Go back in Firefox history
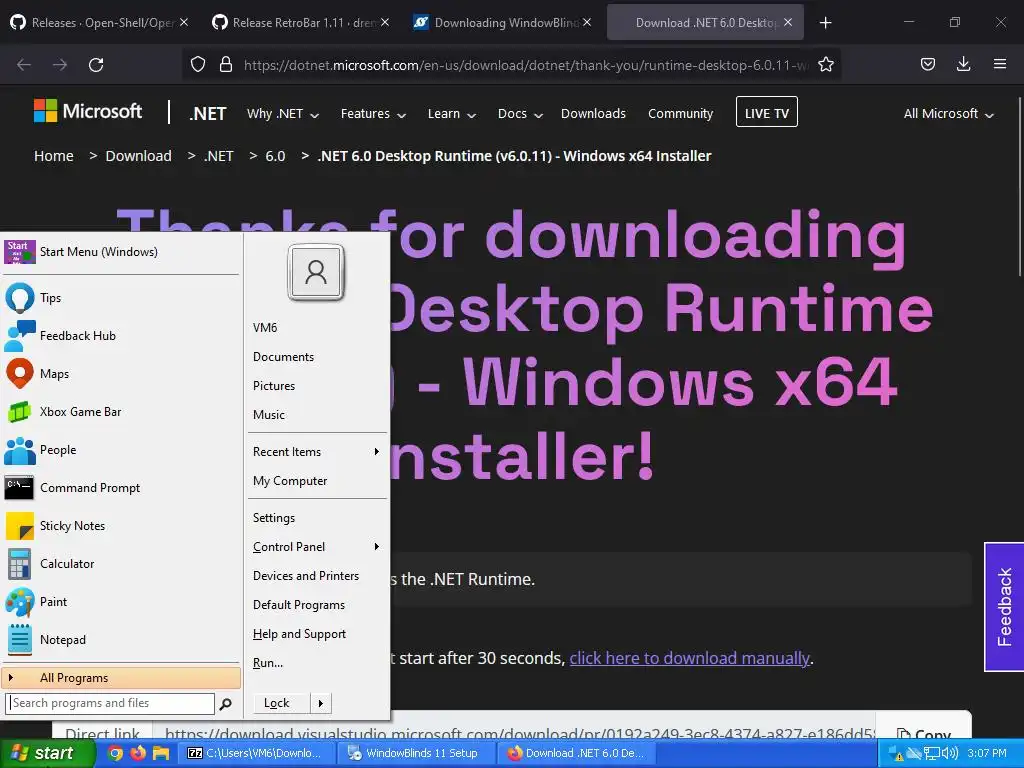 24,65
